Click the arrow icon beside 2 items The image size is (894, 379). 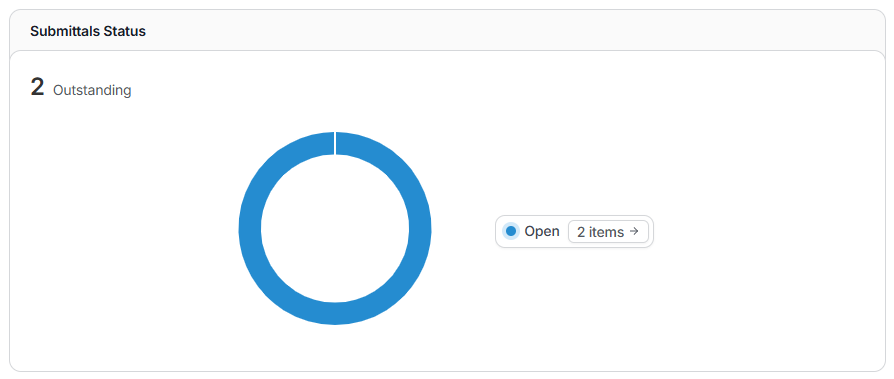click(634, 231)
